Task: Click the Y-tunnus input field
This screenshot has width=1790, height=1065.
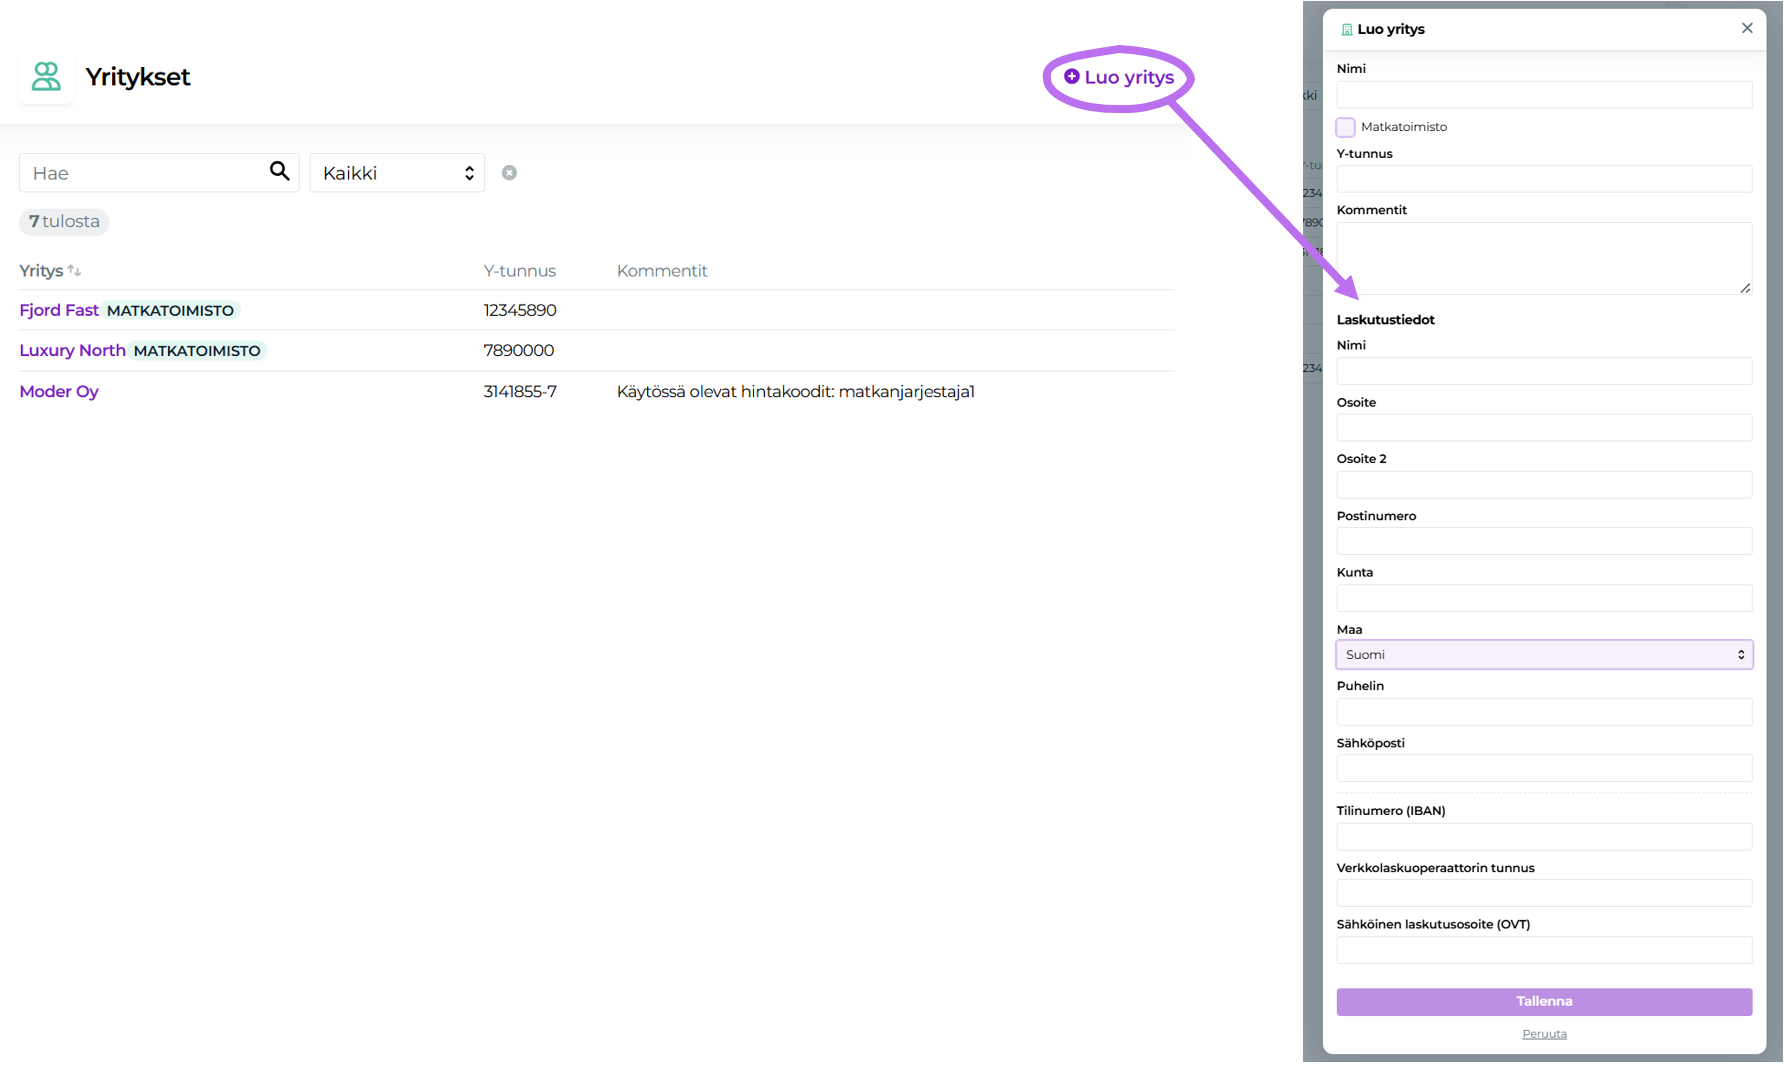Action: click(x=1543, y=180)
